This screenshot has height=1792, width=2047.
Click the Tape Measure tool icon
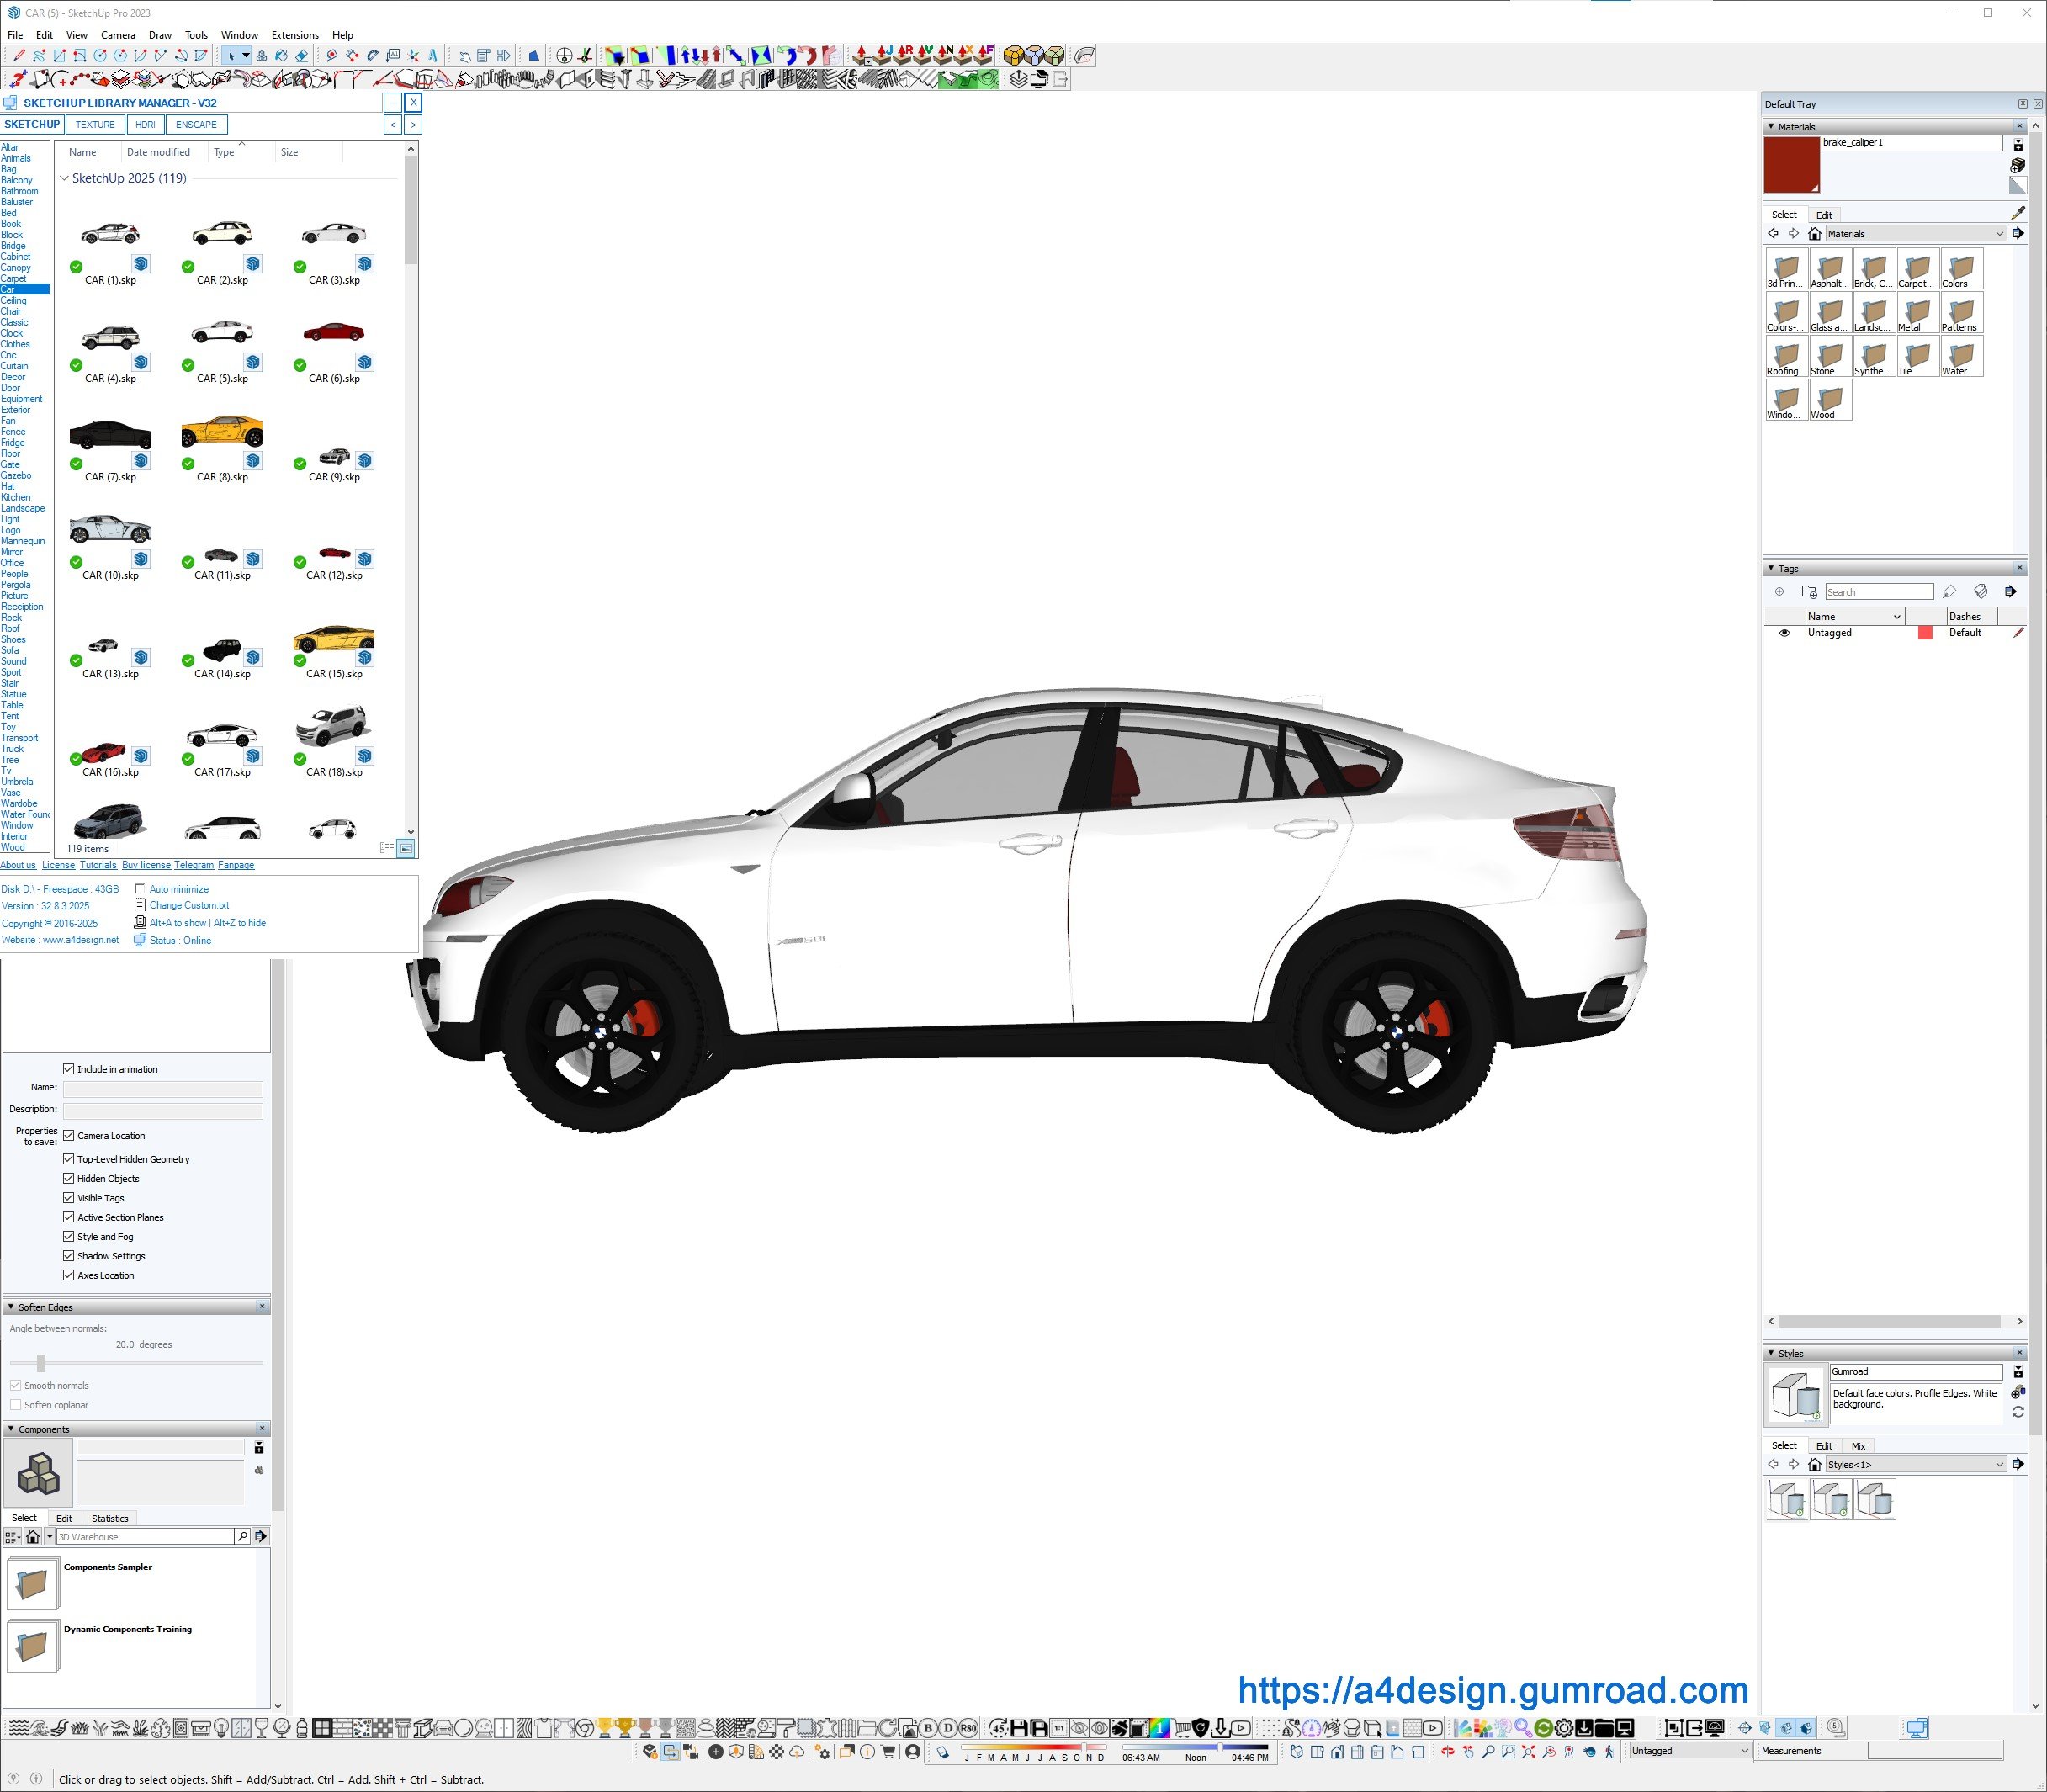tap(332, 56)
